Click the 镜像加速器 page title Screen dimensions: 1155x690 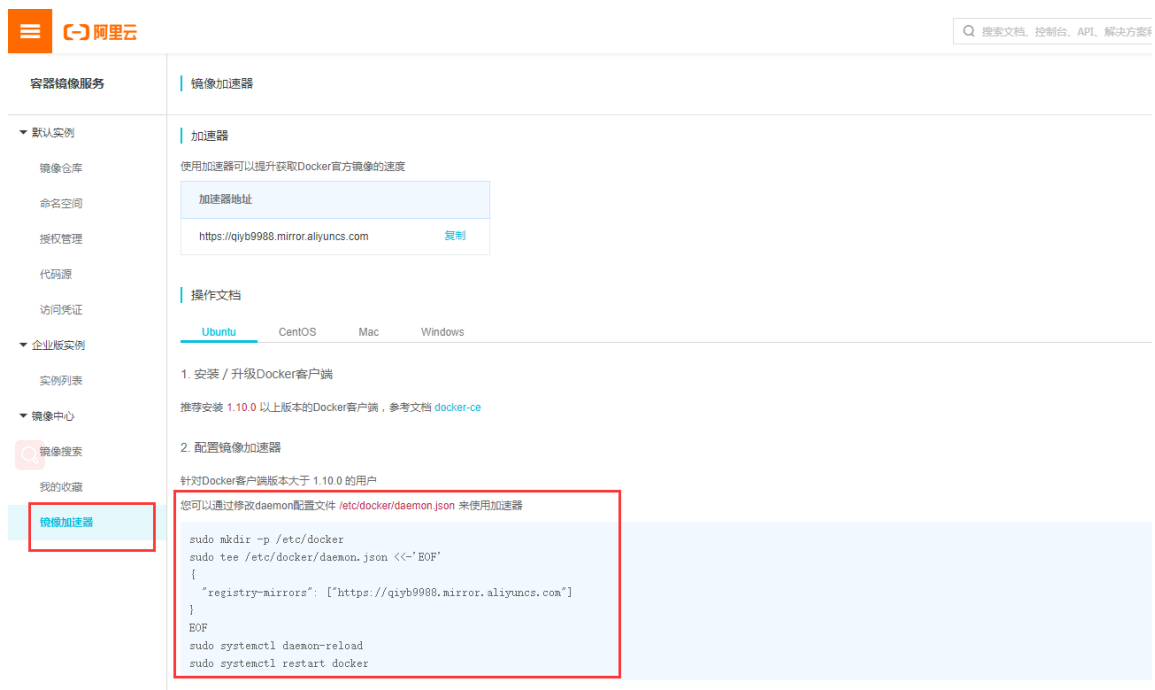tap(222, 83)
